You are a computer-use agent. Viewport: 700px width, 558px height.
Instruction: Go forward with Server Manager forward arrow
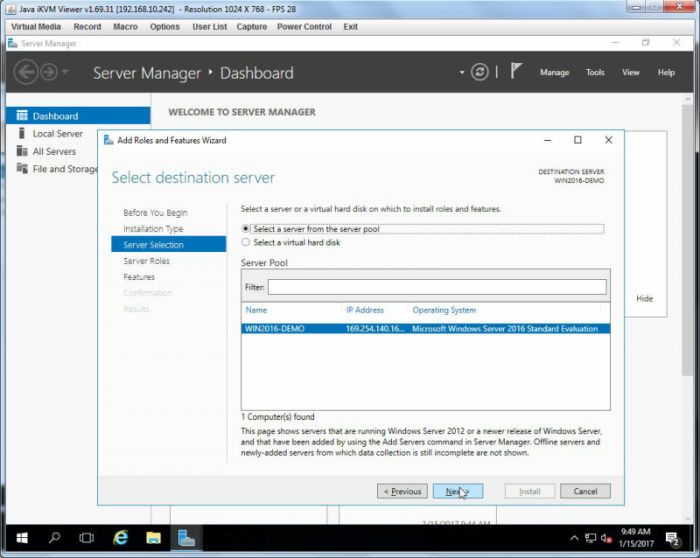(x=49, y=72)
